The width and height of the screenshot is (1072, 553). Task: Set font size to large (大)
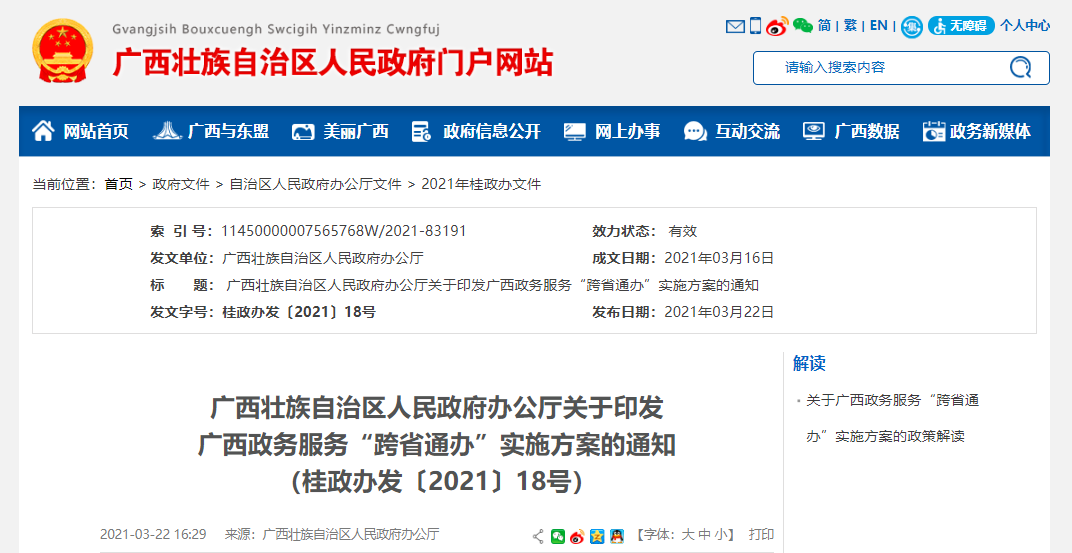tap(688, 535)
